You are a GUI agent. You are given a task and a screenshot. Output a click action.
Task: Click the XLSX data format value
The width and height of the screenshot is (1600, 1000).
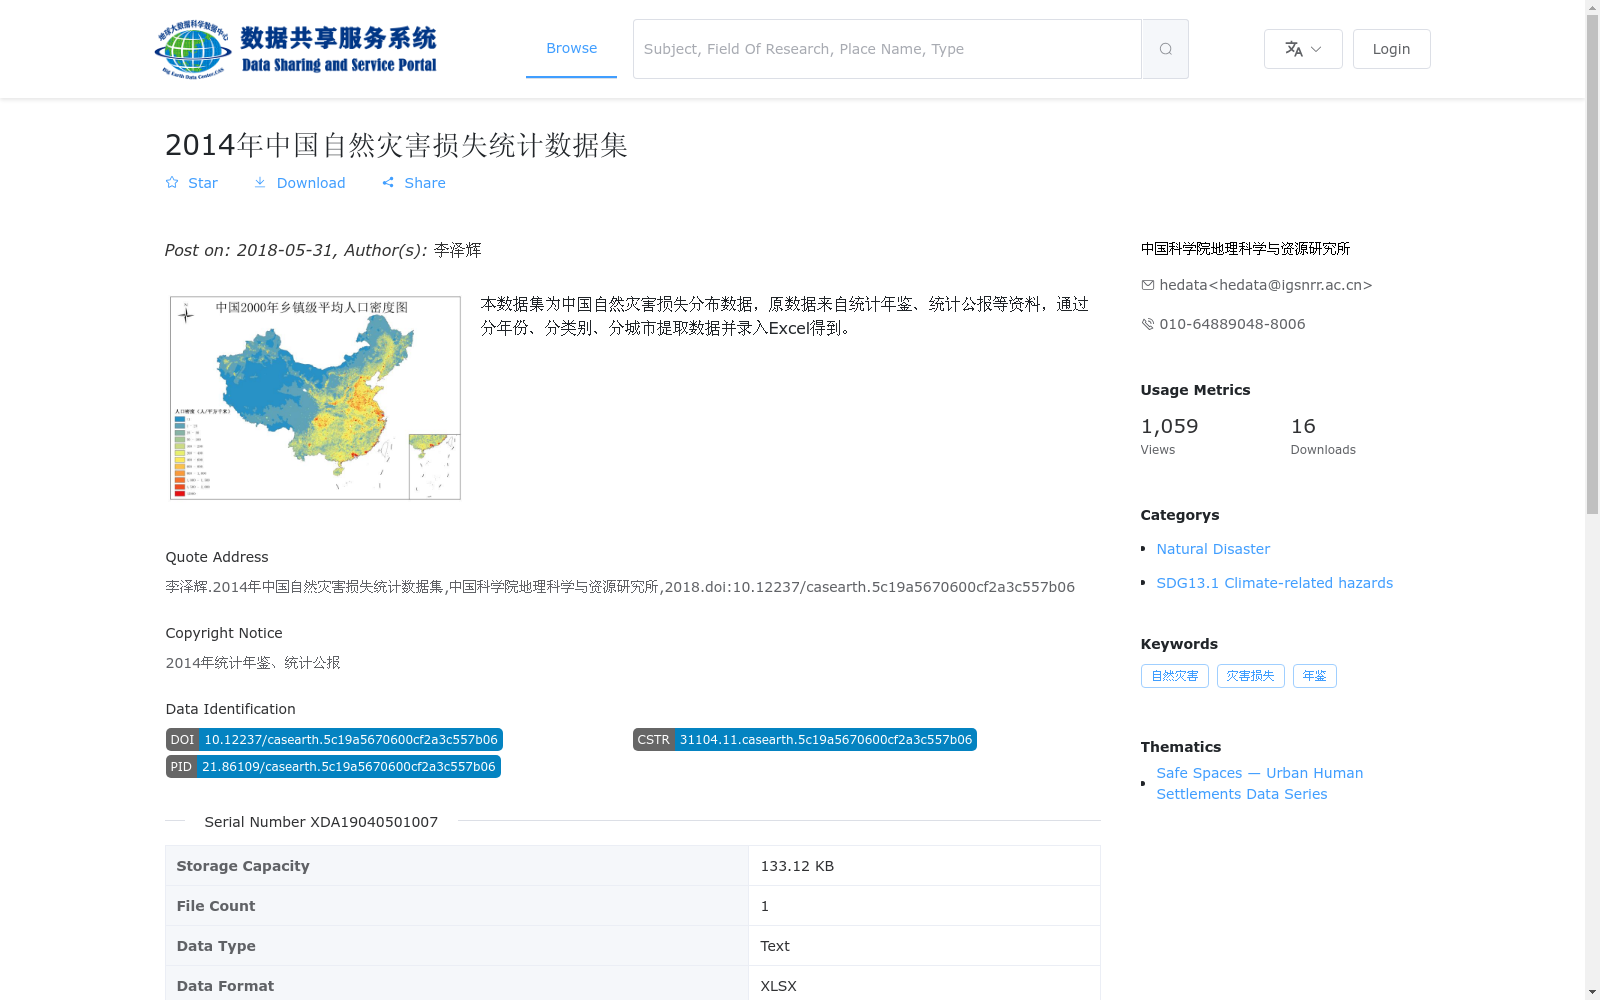778,986
